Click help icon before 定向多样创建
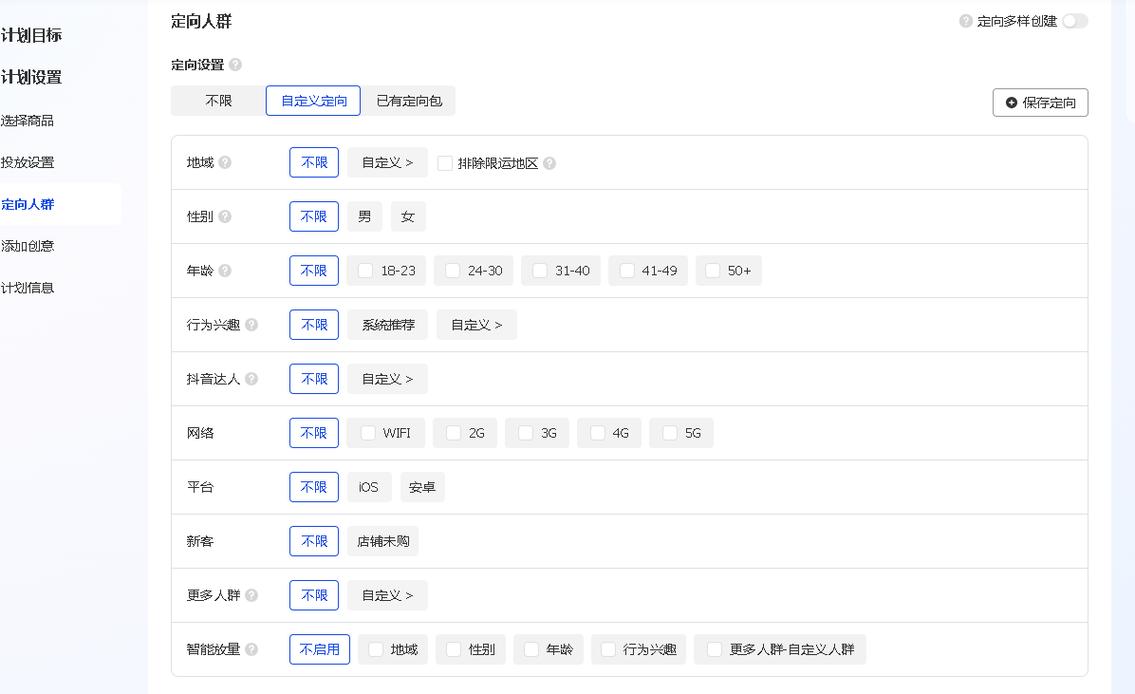The height and width of the screenshot is (694, 1135). pyautogui.click(x=966, y=21)
